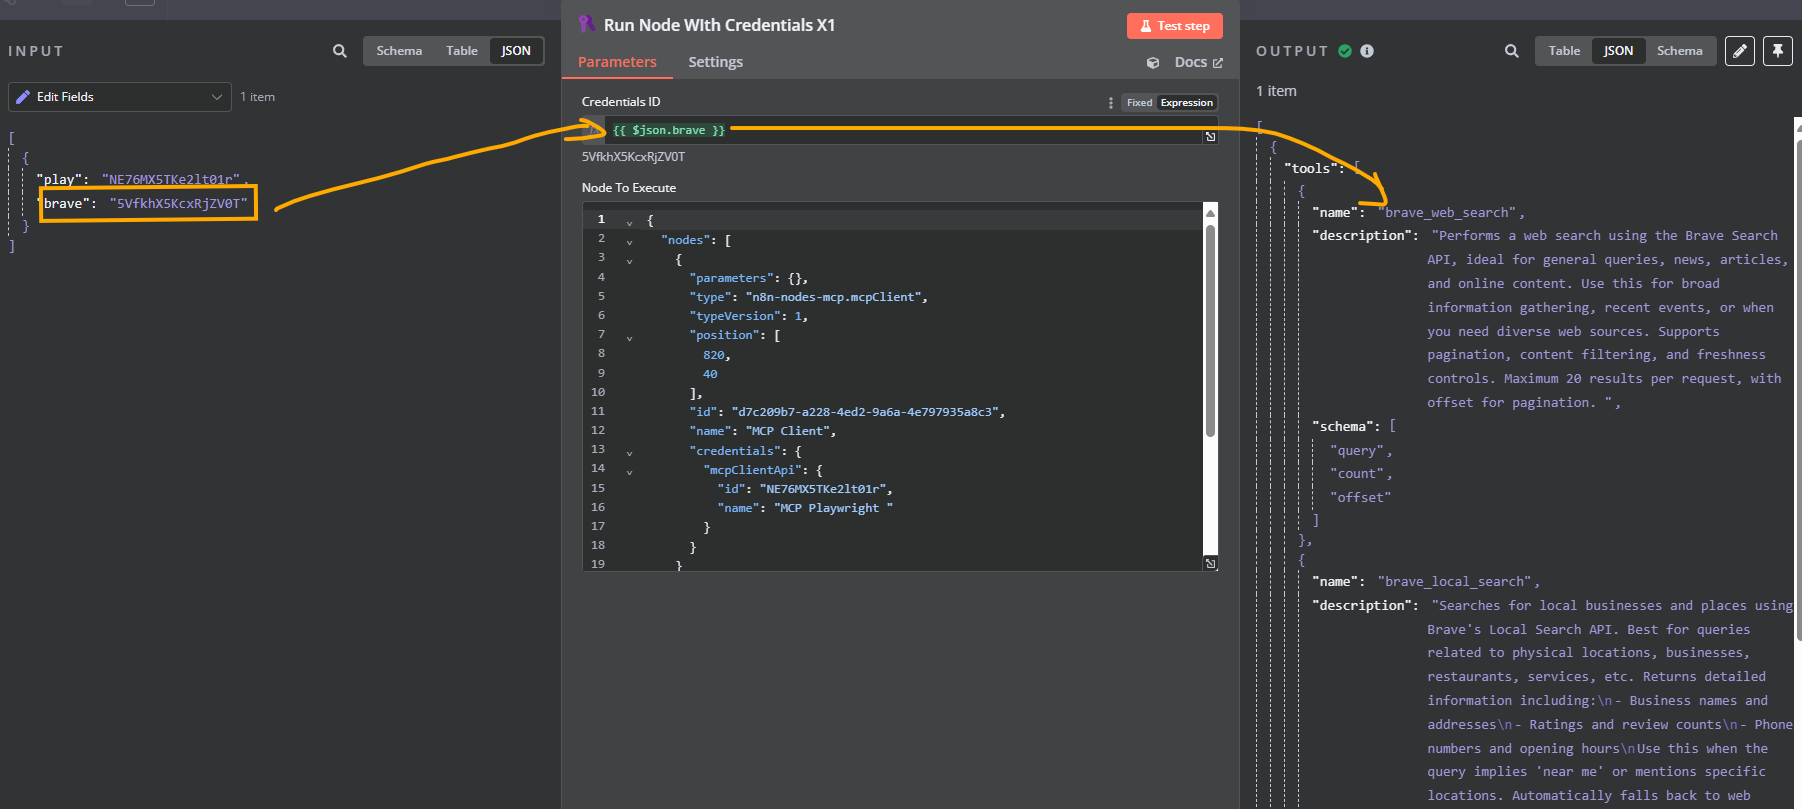Click the pencil edit output icon

(1740, 51)
